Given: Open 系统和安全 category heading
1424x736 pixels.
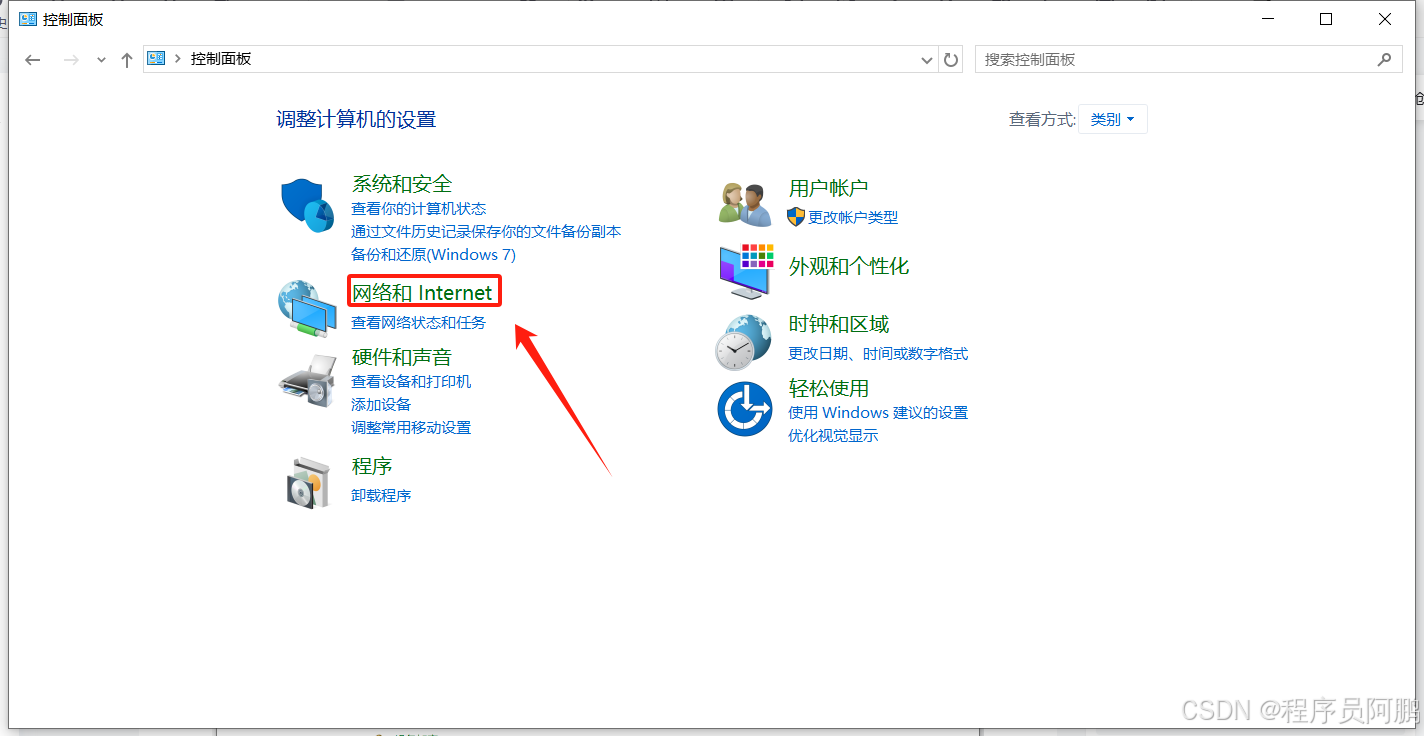Looking at the screenshot, I should click(402, 184).
